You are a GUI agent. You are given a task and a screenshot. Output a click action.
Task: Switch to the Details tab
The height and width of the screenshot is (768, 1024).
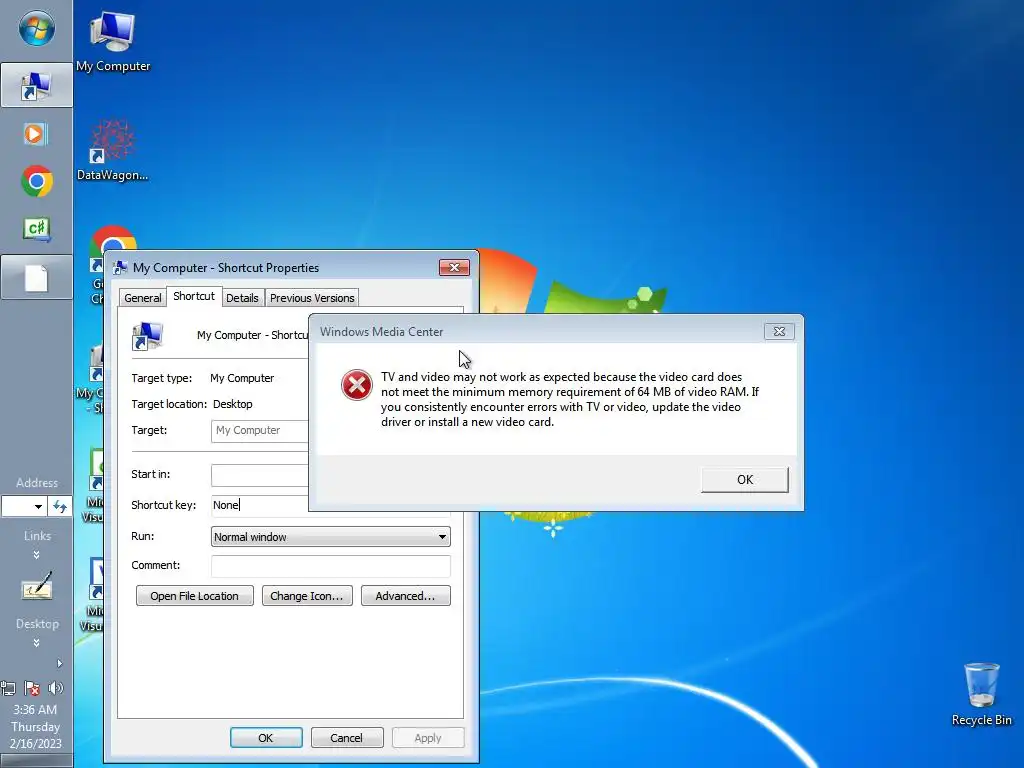pos(242,298)
